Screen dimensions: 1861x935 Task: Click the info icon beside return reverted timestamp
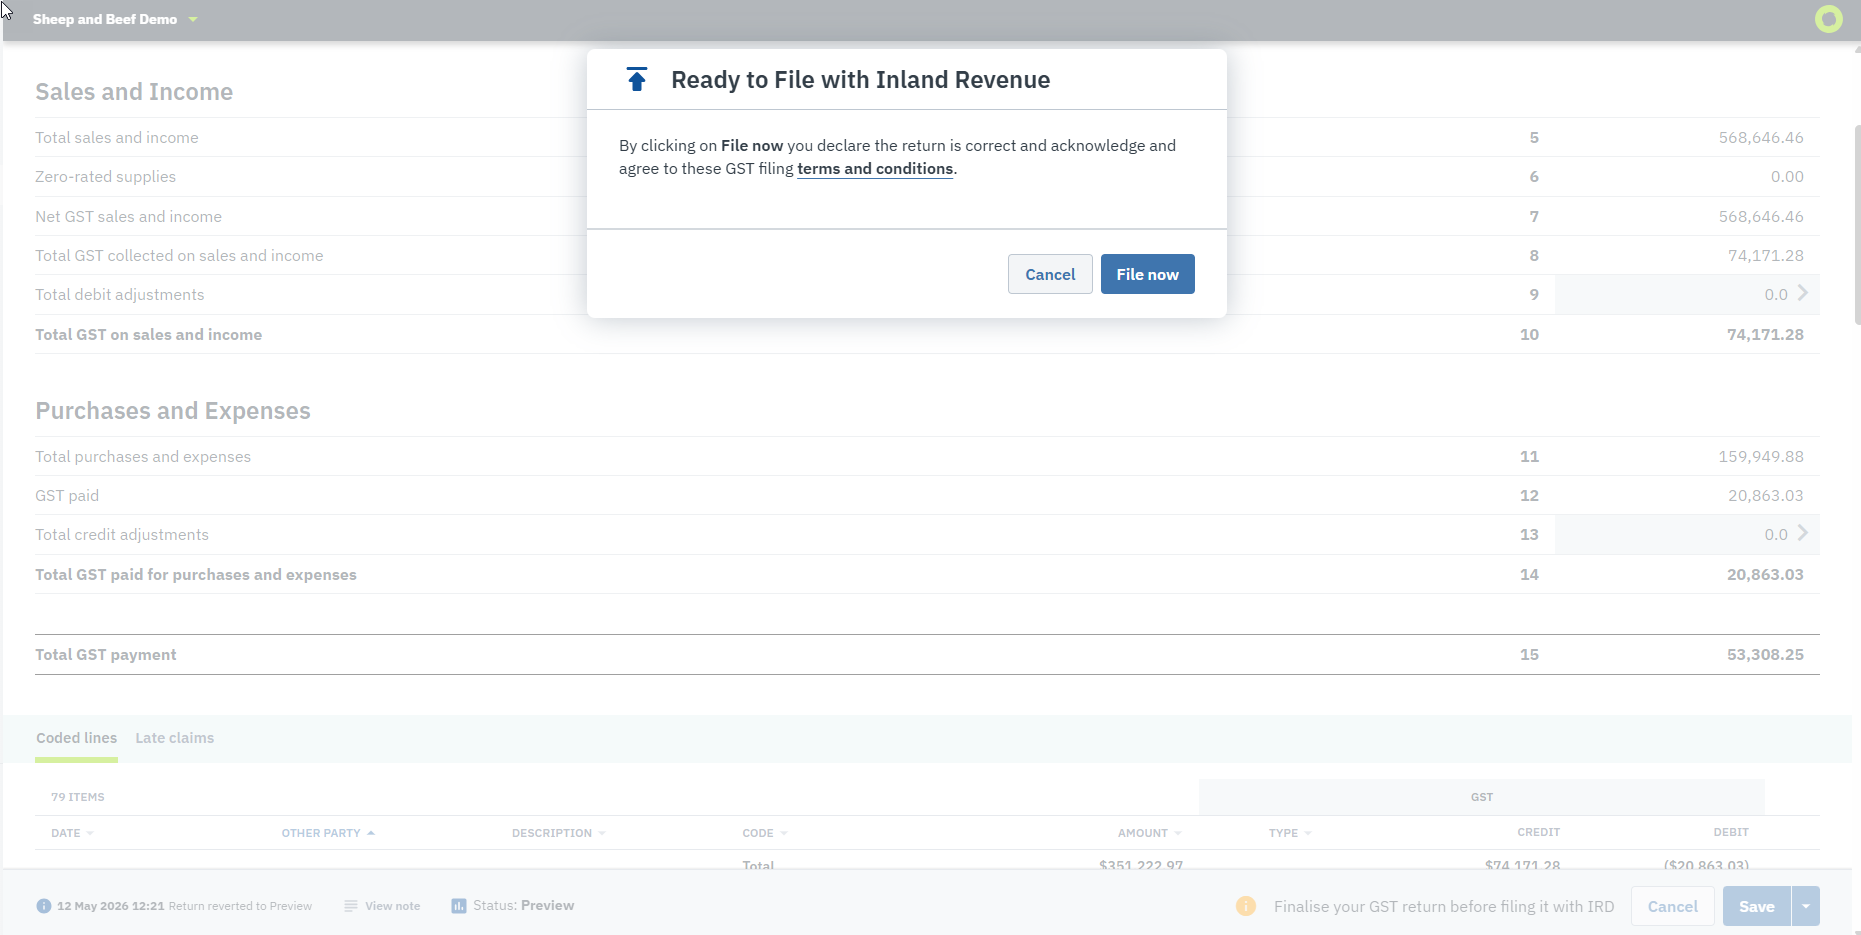(44, 906)
